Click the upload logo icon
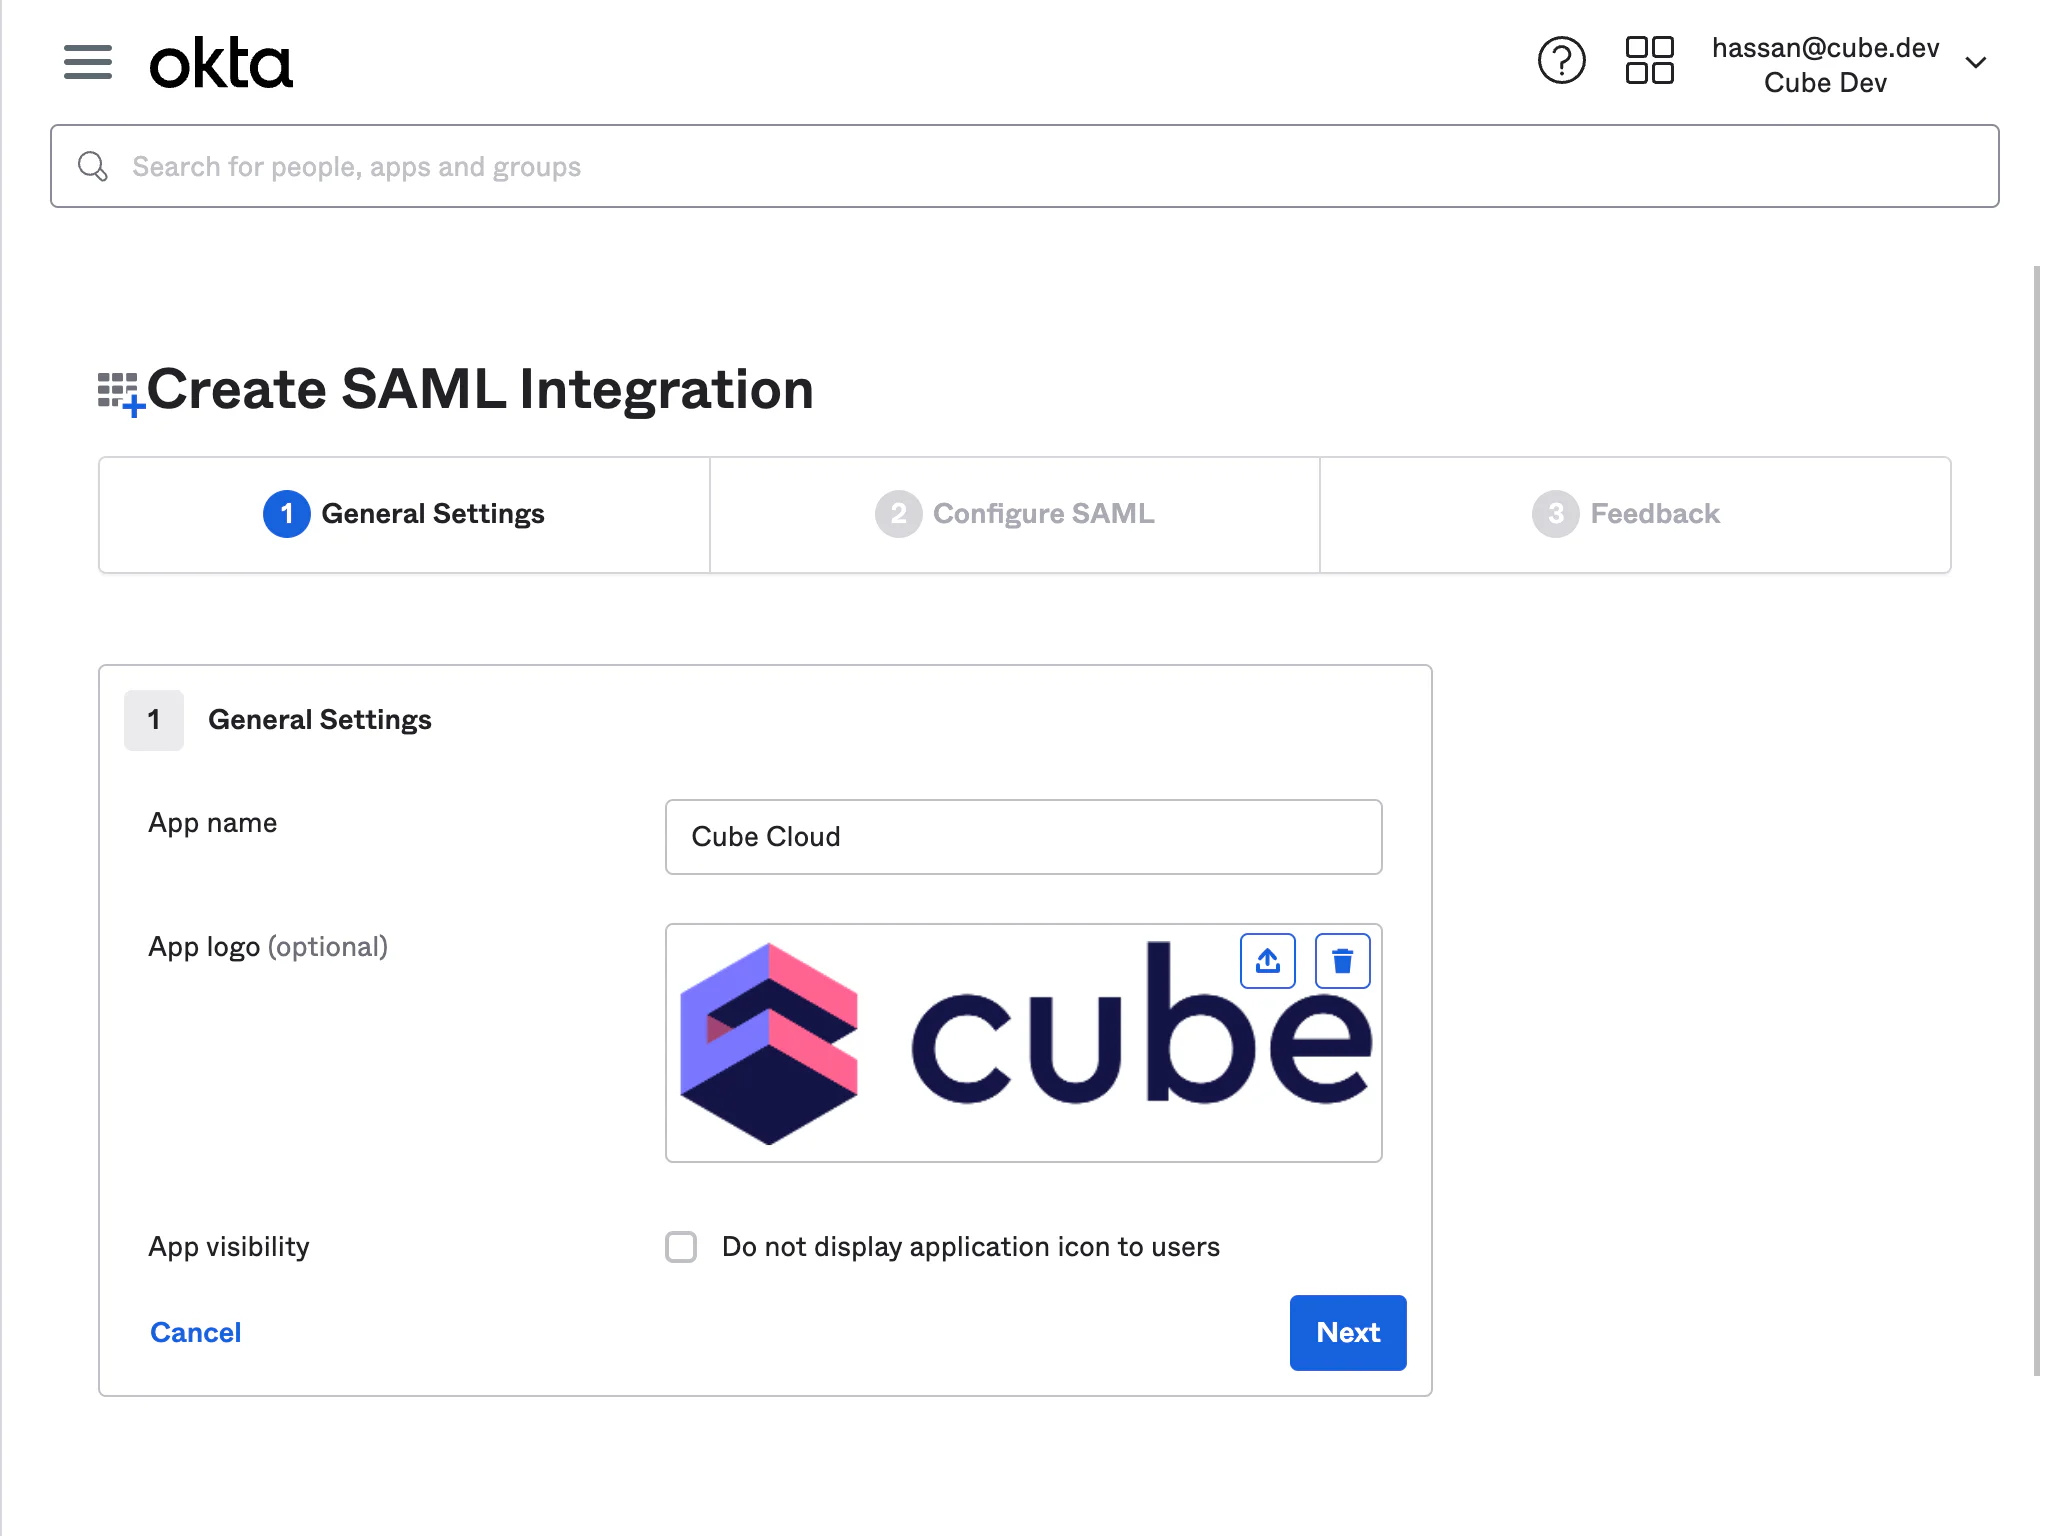This screenshot has height=1536, width=2048. coord(1267,961)
